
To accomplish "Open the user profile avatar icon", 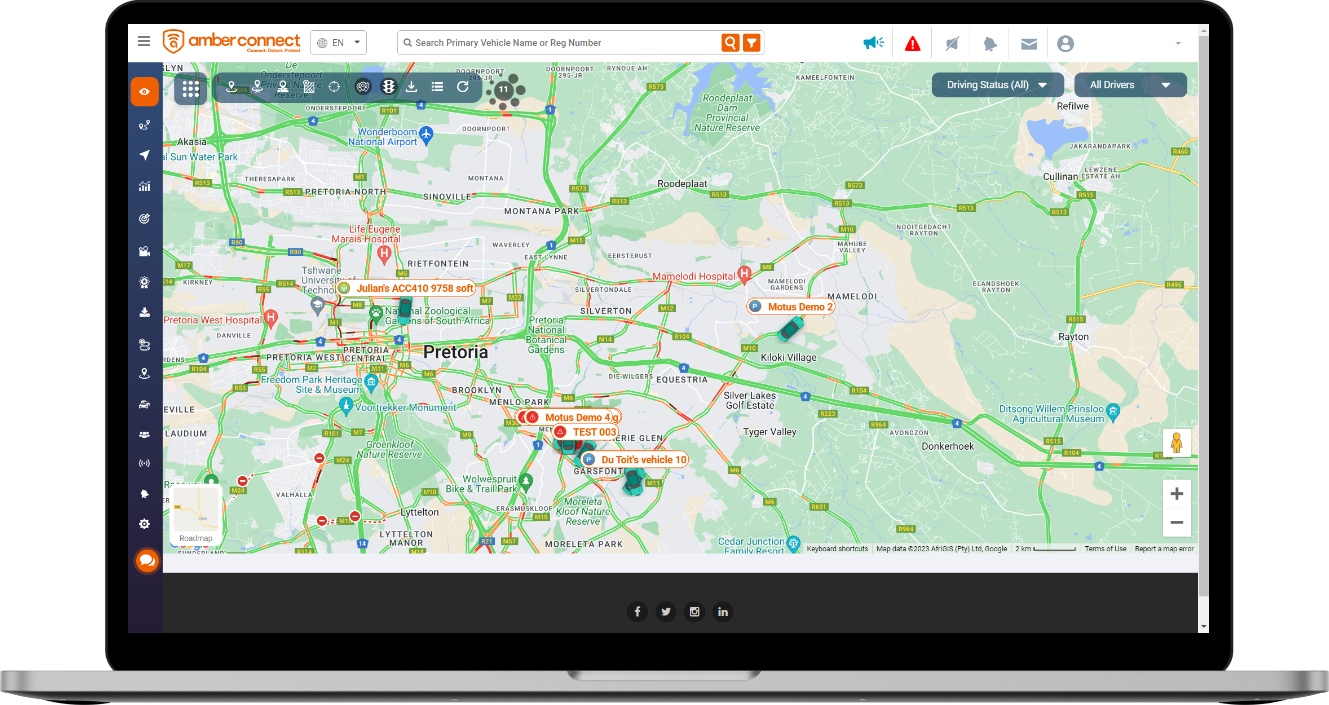I will (1065, 43).
